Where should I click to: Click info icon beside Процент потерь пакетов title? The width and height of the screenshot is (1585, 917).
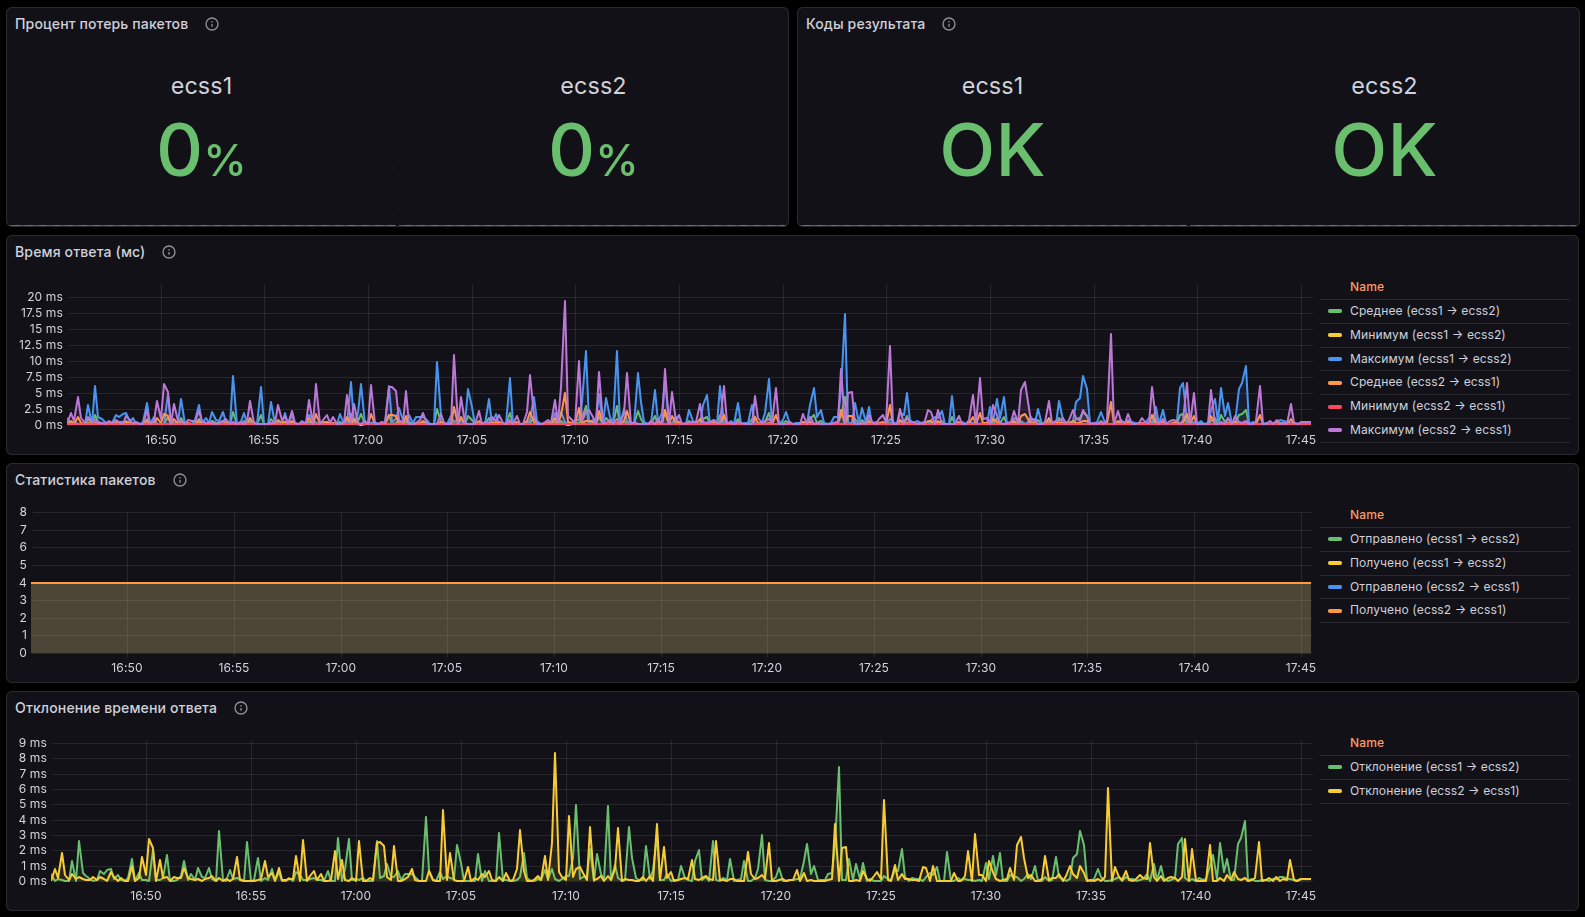[x=212, y=24]
